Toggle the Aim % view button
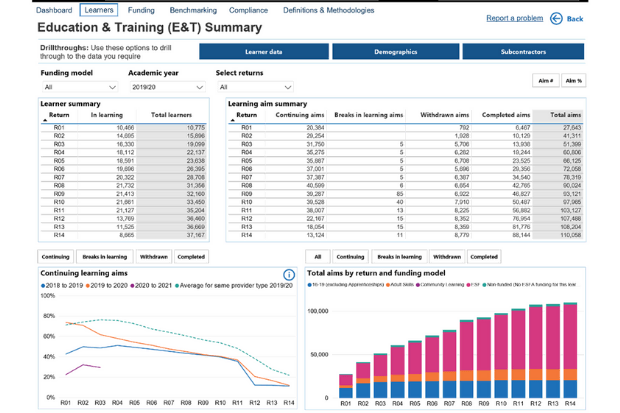 tap(574, 80)
